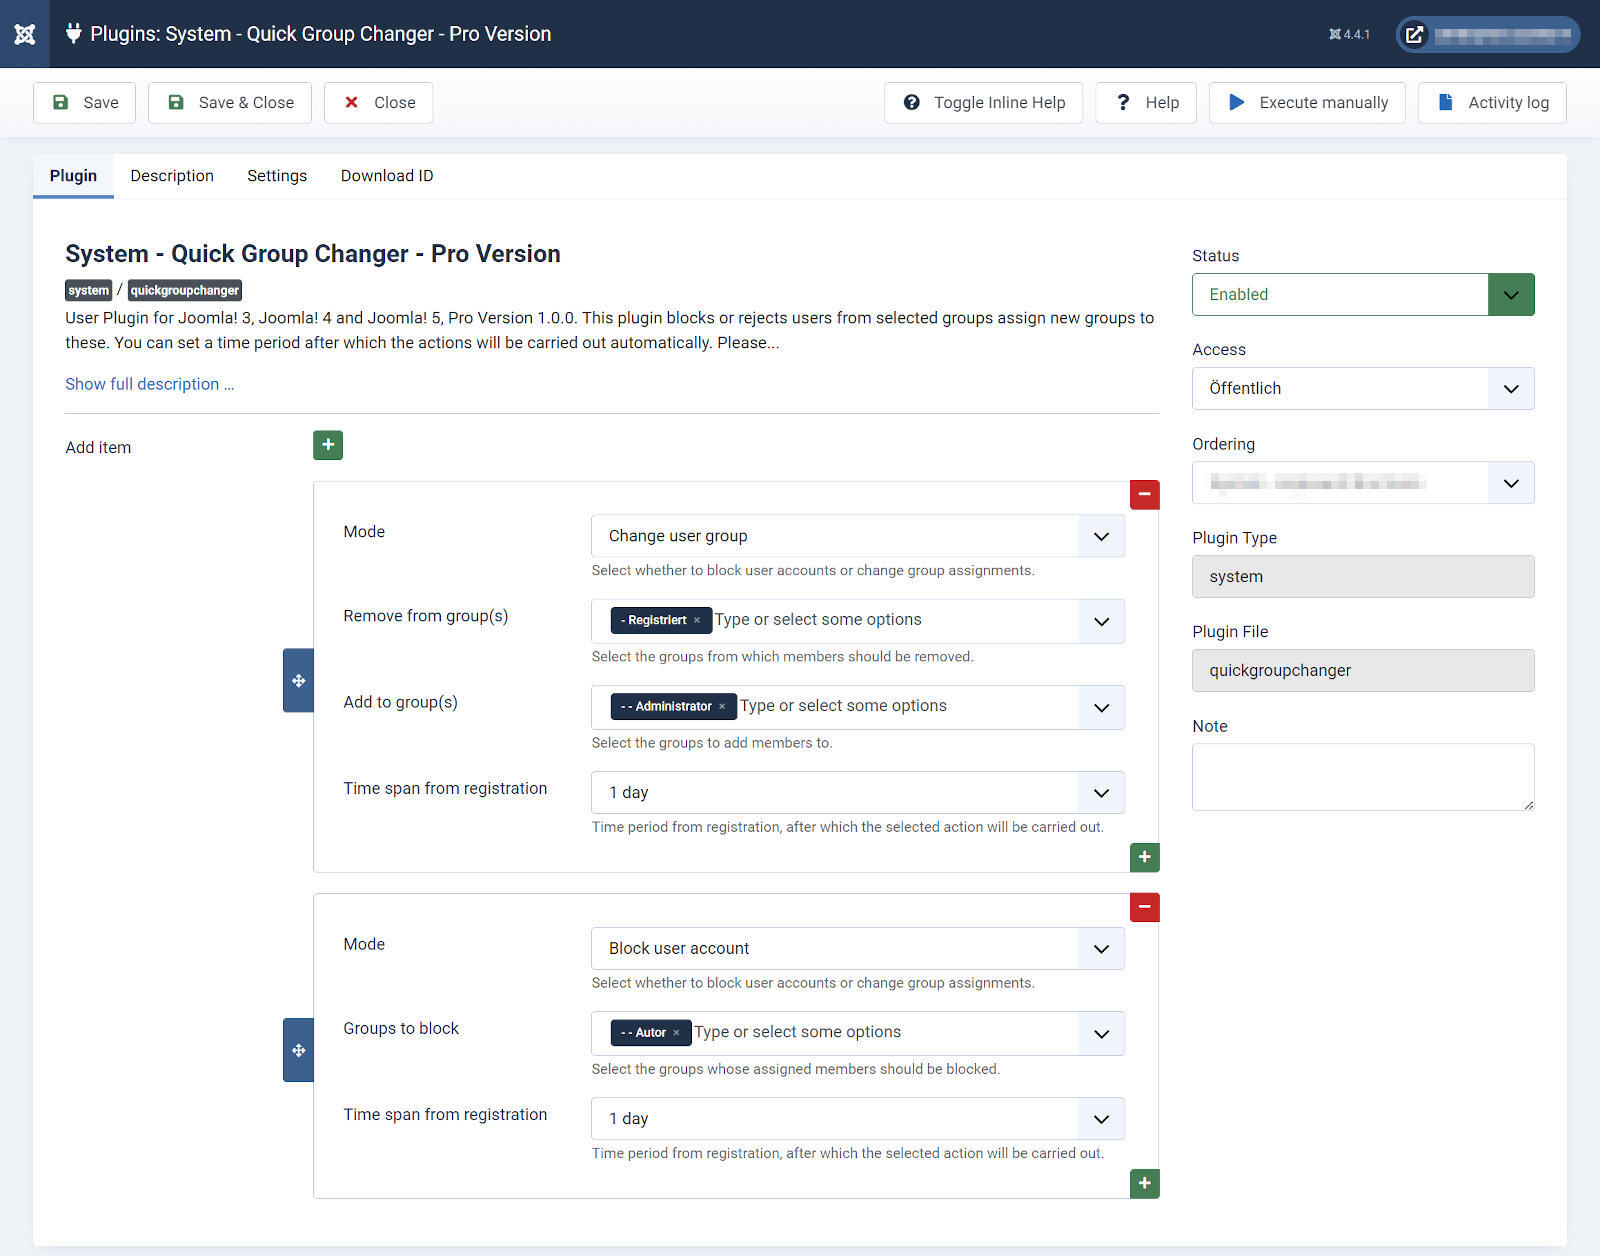Click inside the Note text field
Screen dimensions: 1600x1256
1362,777
